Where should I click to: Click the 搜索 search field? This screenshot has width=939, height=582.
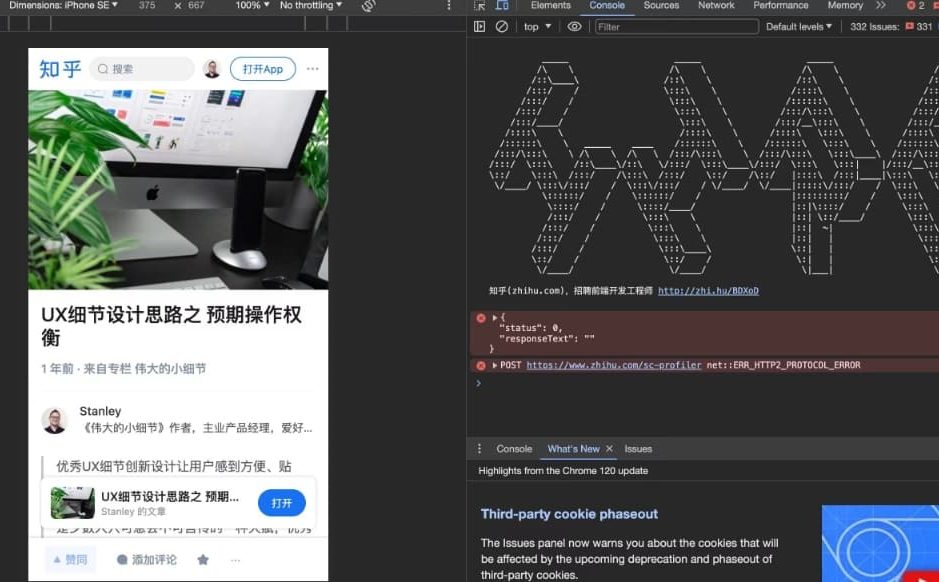[x=142, y=69]
